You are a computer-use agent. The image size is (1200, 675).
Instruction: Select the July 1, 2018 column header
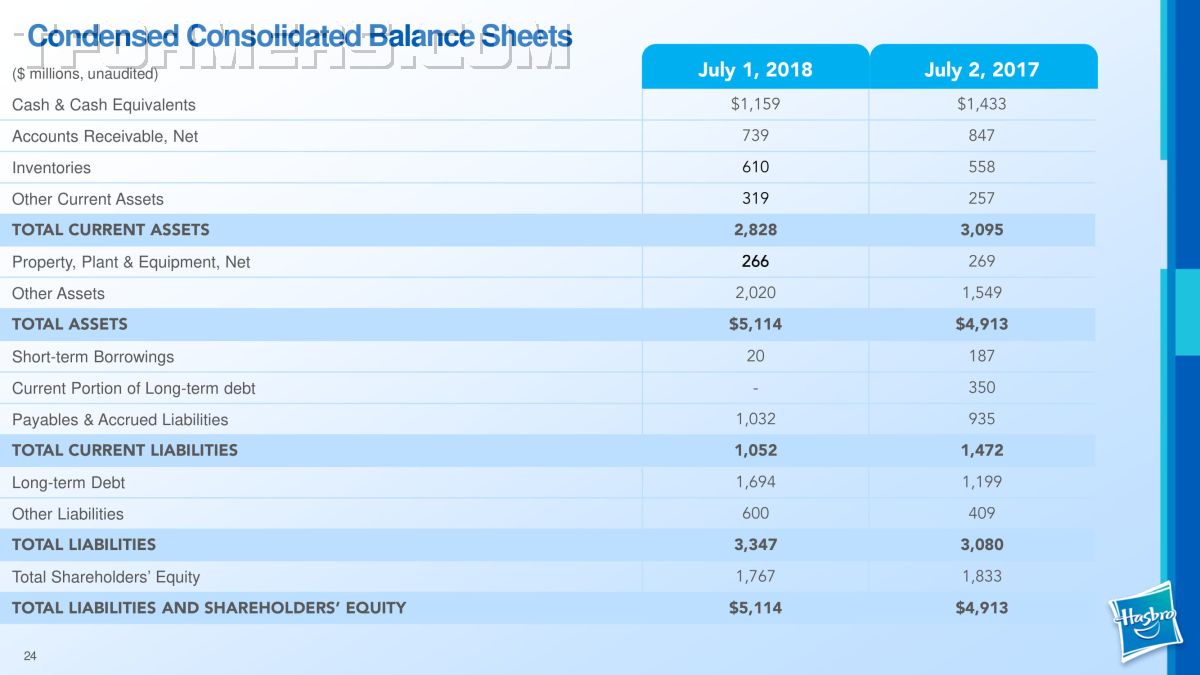click(x=755, y=69)
